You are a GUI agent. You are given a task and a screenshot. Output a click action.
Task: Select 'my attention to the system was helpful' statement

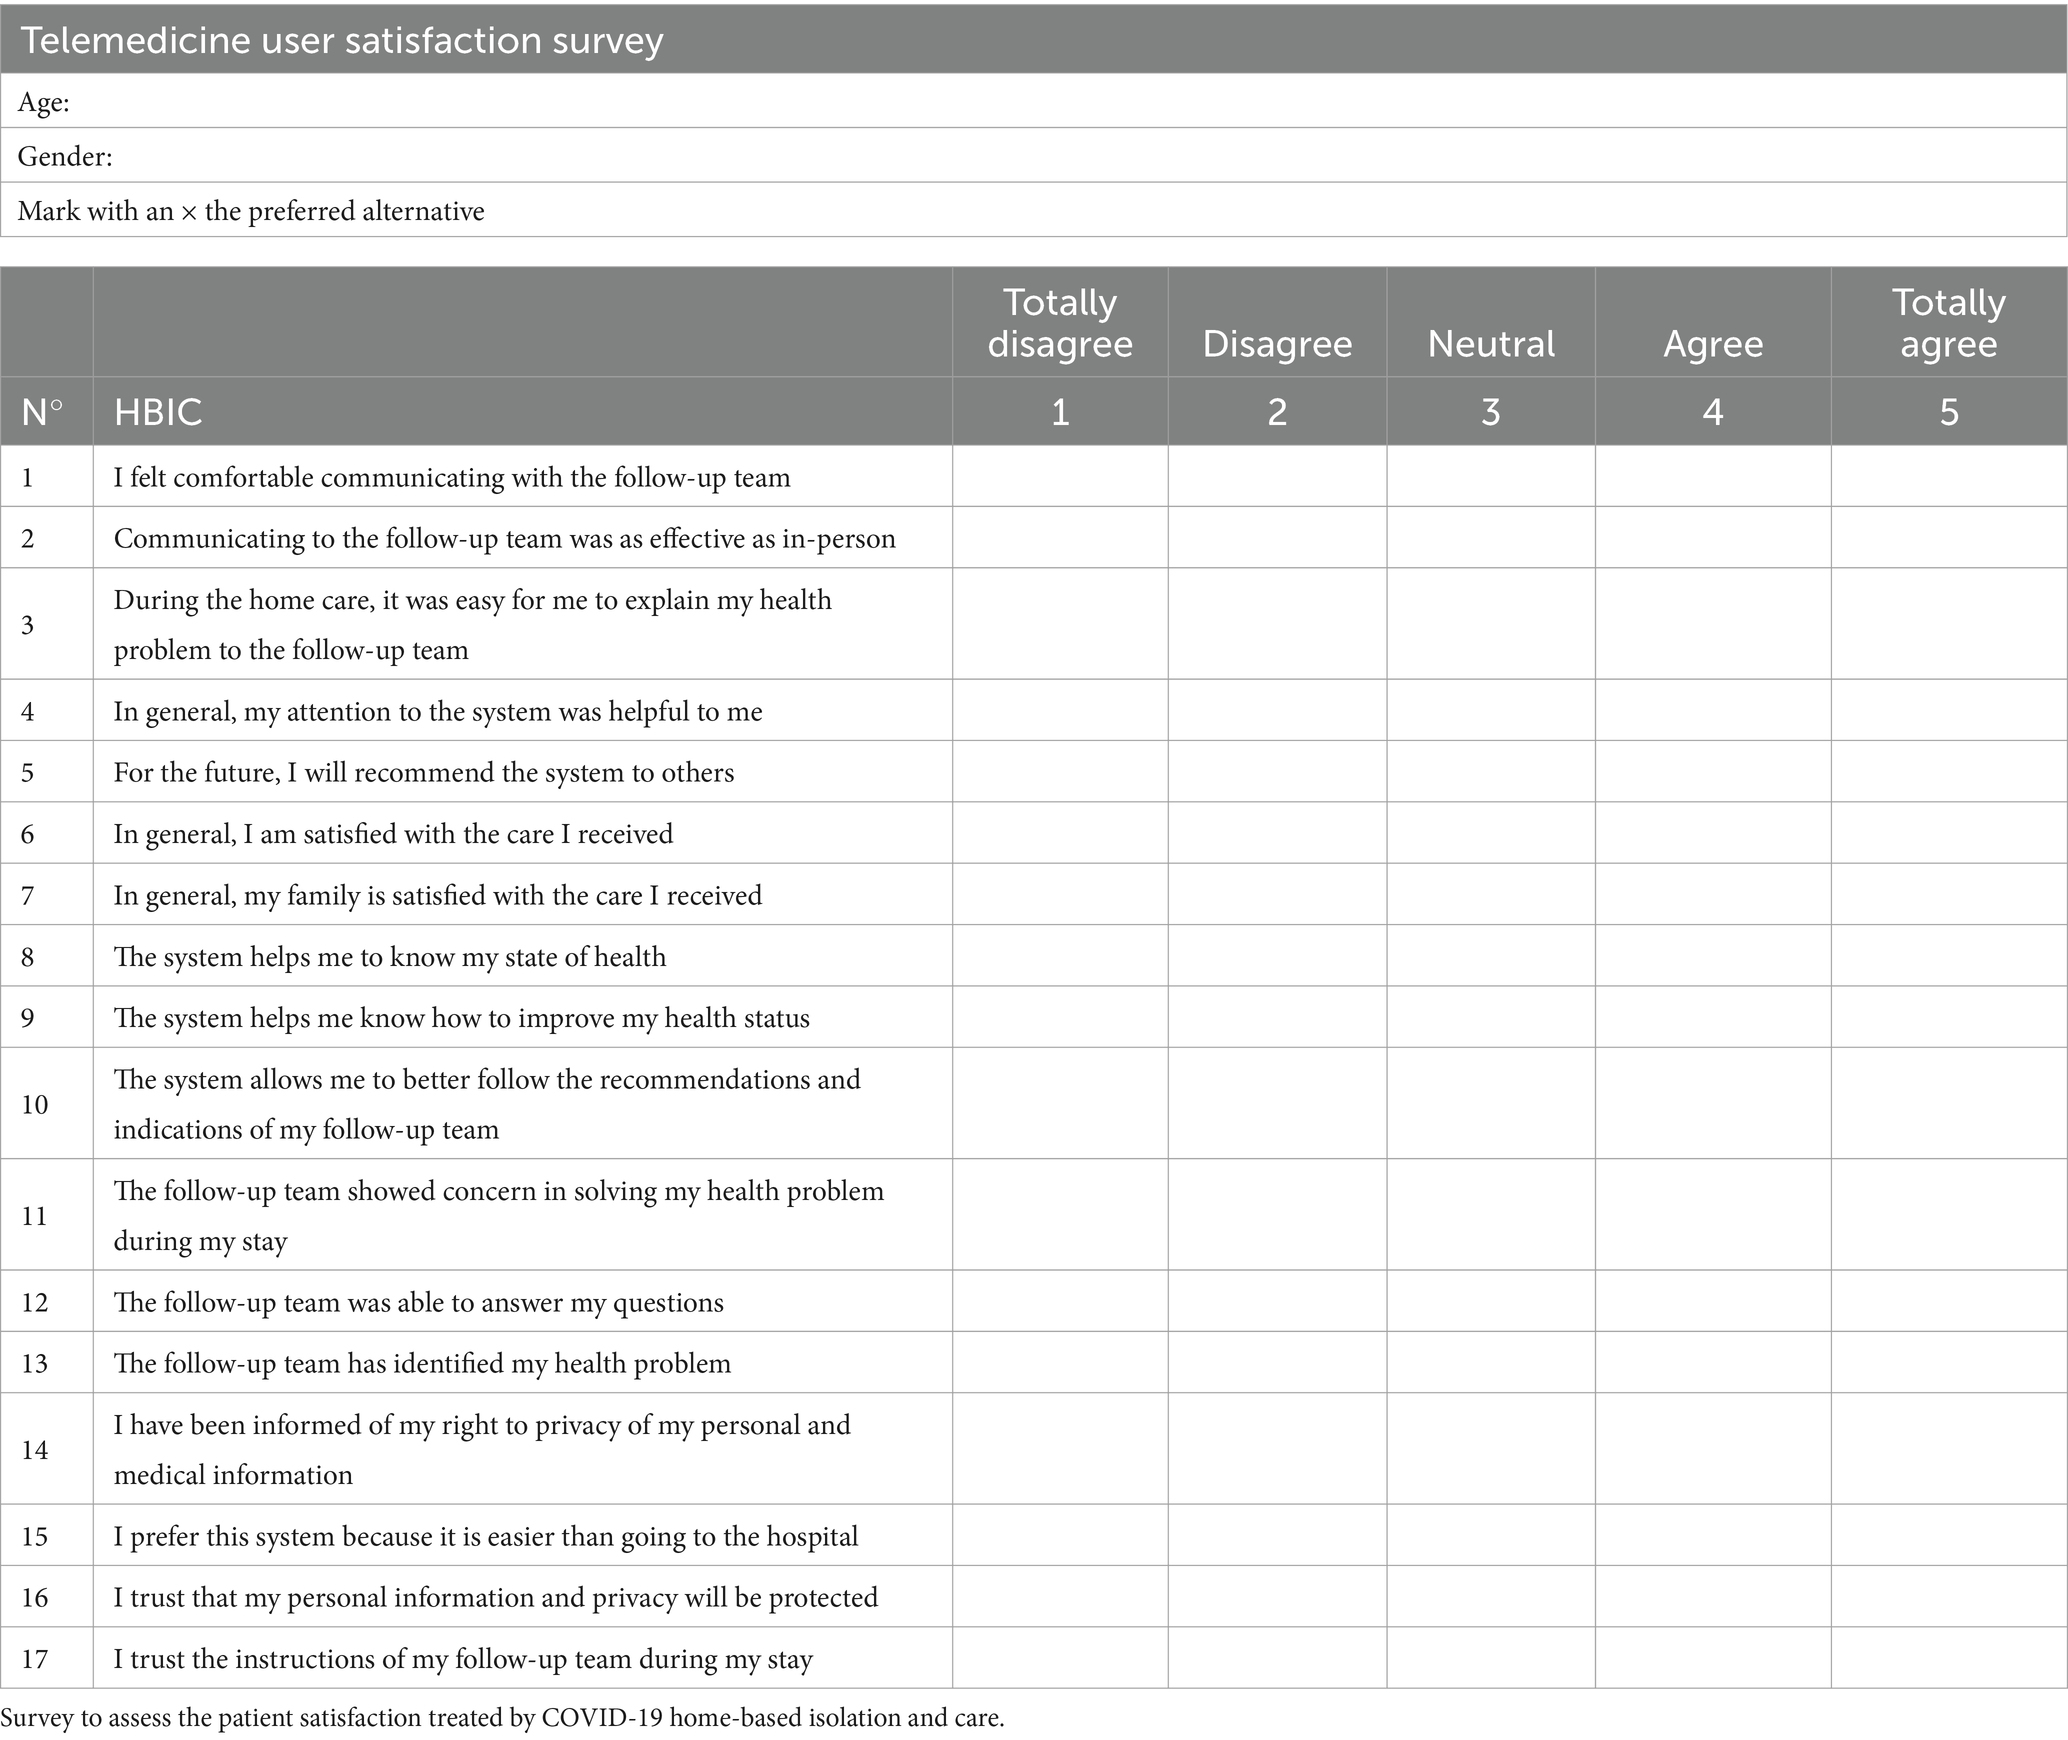pos(438,711)
